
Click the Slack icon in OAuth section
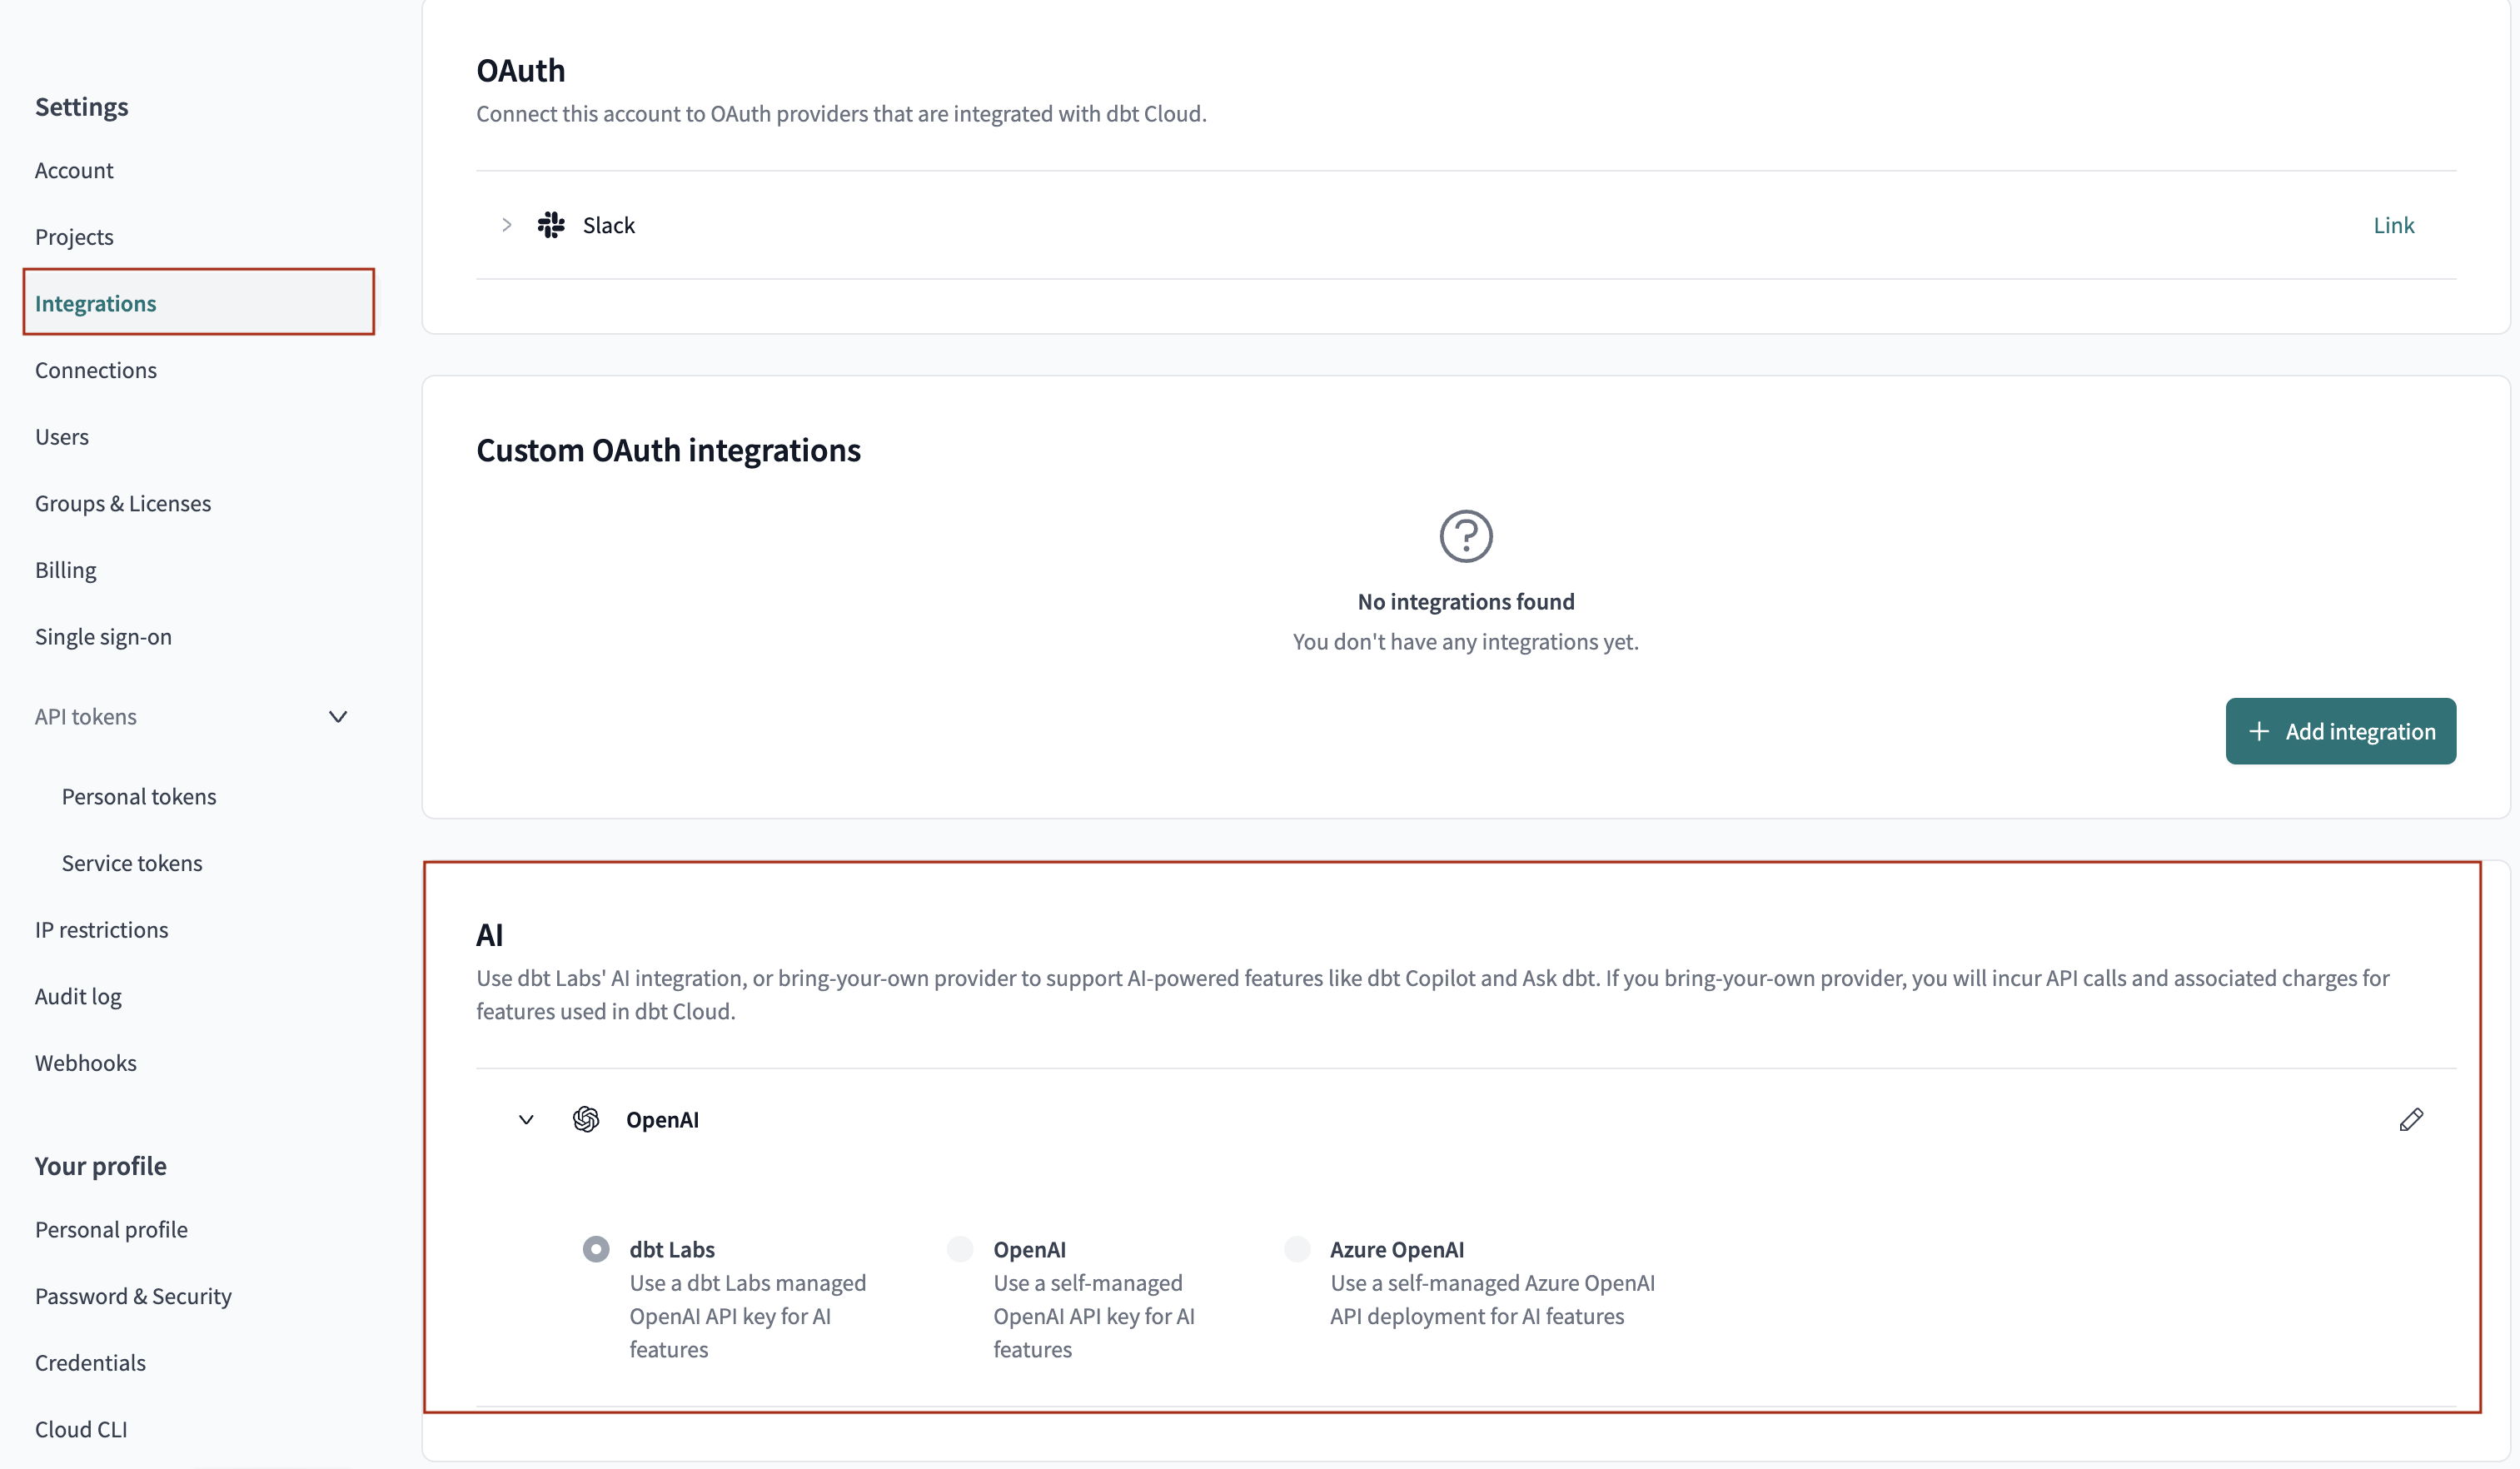[x=550, y=224]
